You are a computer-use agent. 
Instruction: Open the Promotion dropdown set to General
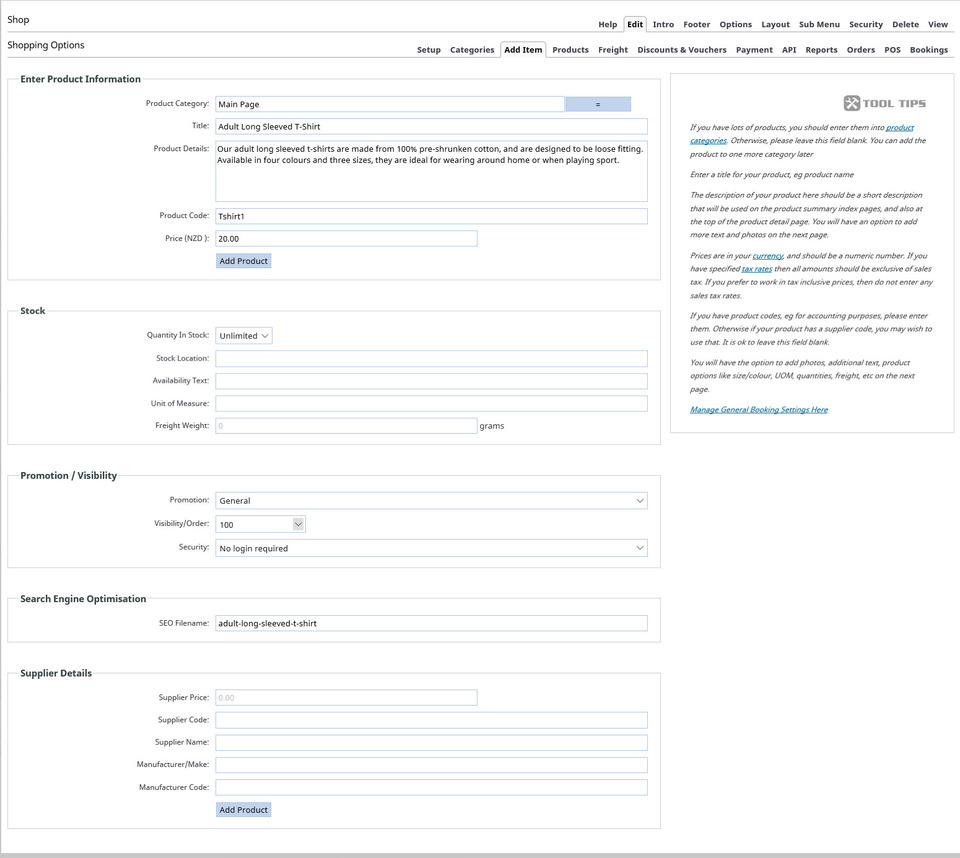431,500
